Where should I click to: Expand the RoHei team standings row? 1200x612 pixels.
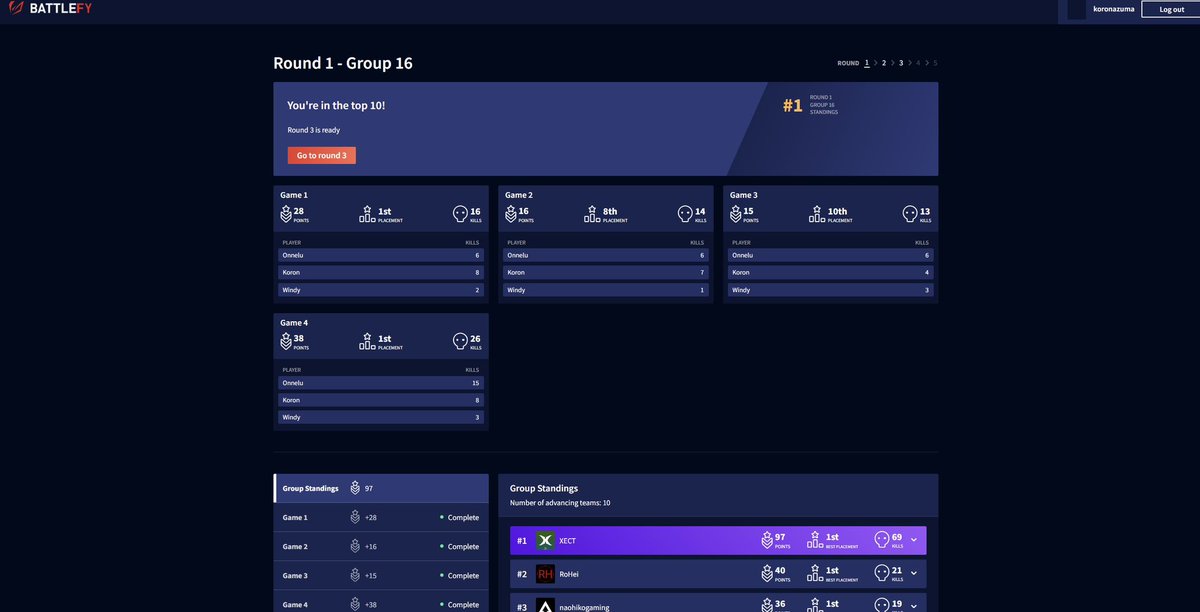914,574
